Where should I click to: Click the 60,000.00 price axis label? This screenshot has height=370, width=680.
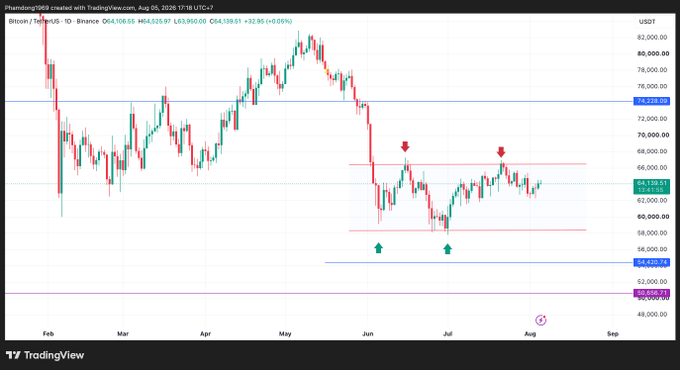tap(653, 216)
